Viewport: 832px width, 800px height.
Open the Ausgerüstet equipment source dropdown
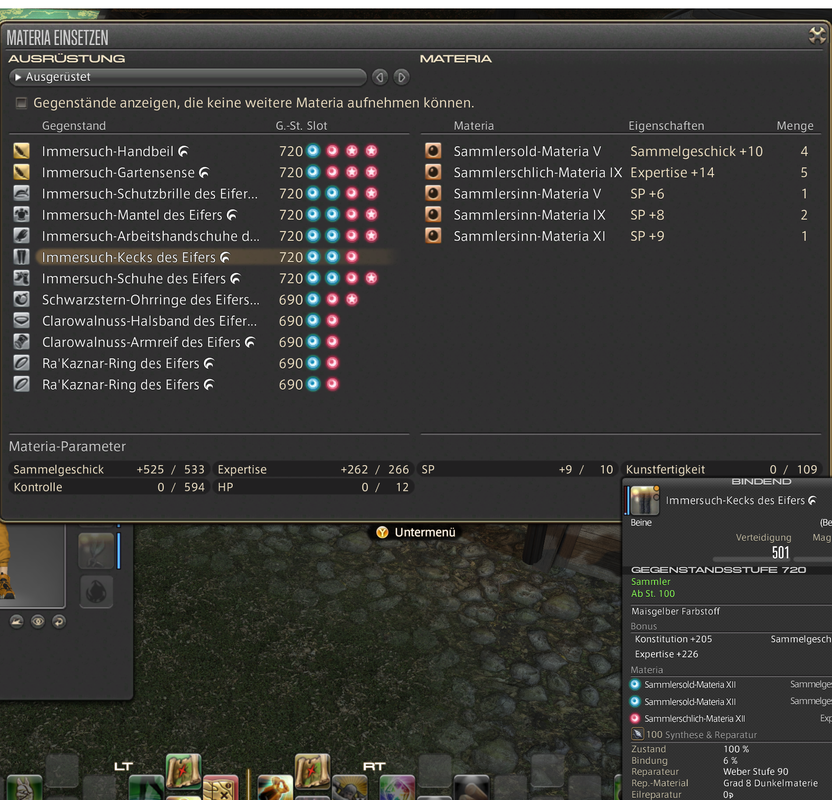click(188, 77)
